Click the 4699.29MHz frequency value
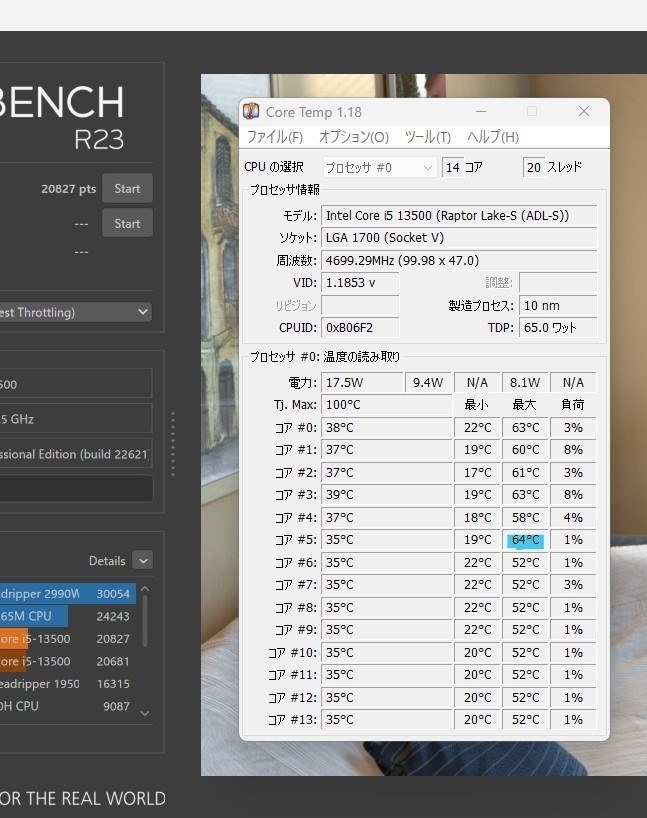The height and width of the screenshot is (818, 647). tap(459, 260)
